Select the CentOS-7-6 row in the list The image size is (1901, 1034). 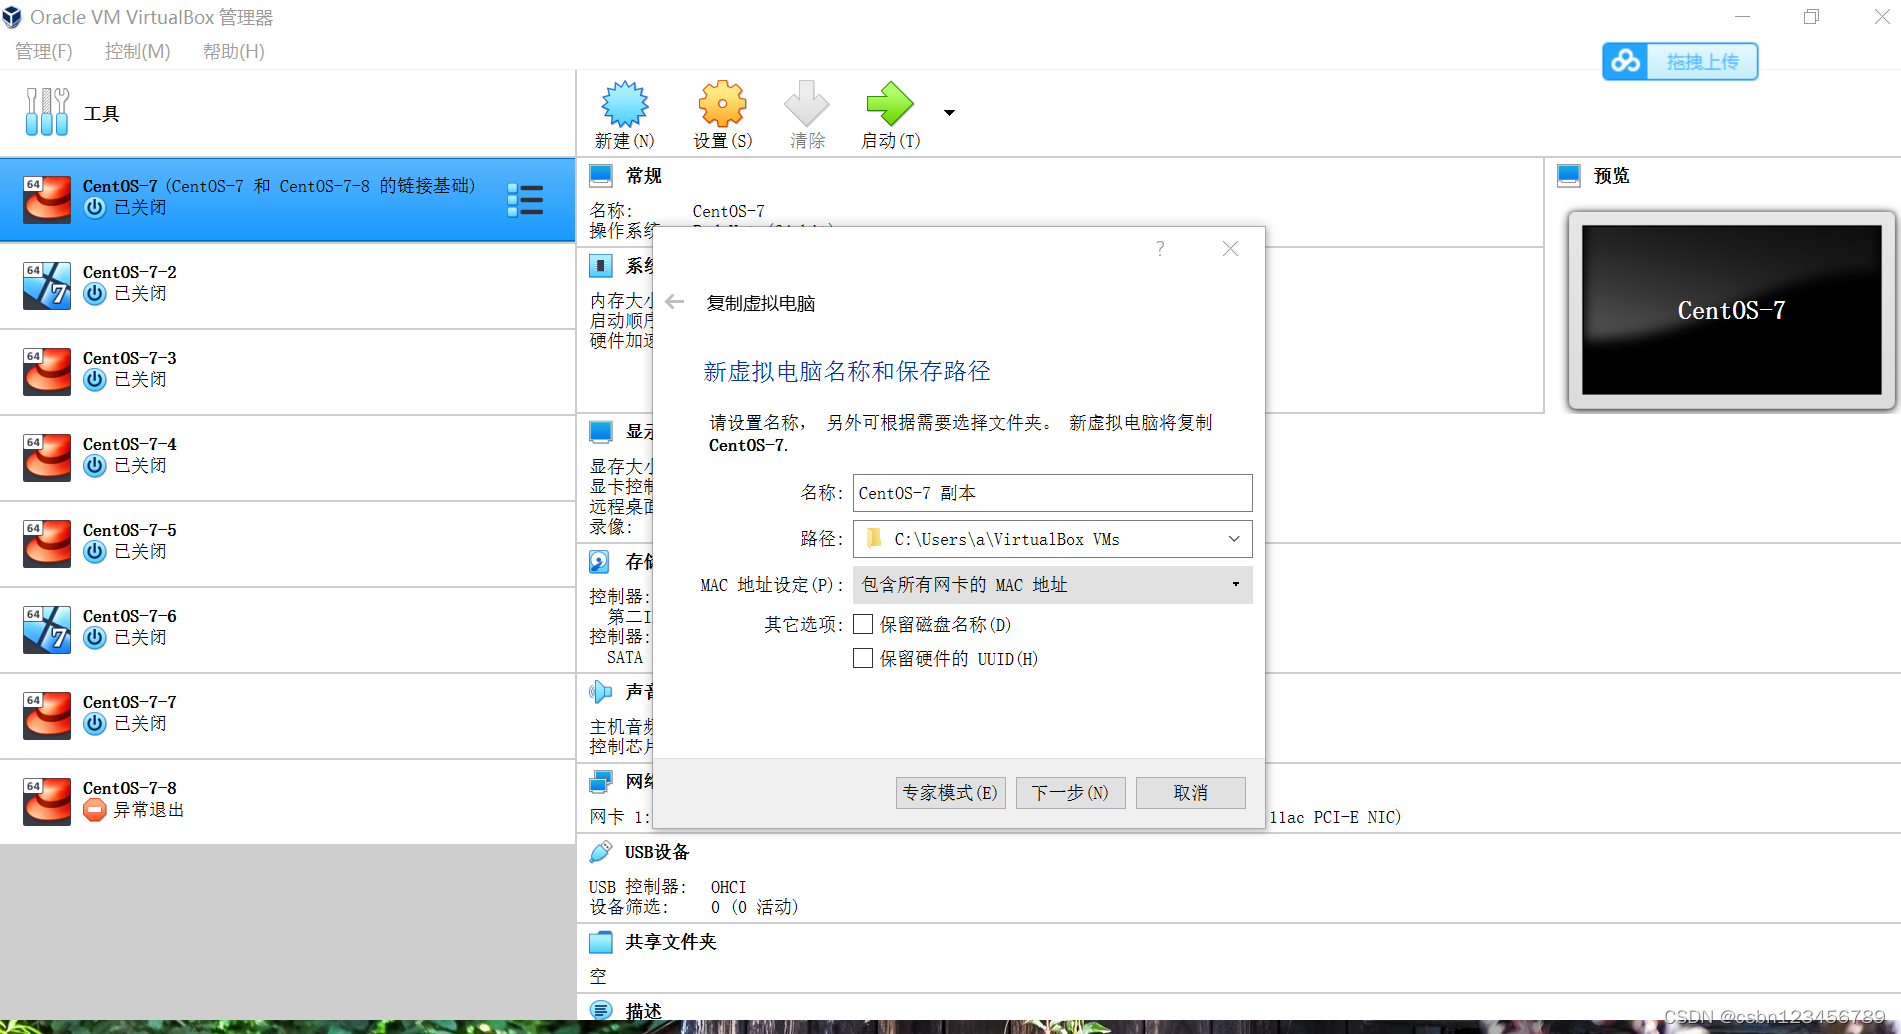pyautogui.click(x=288, y=630)
